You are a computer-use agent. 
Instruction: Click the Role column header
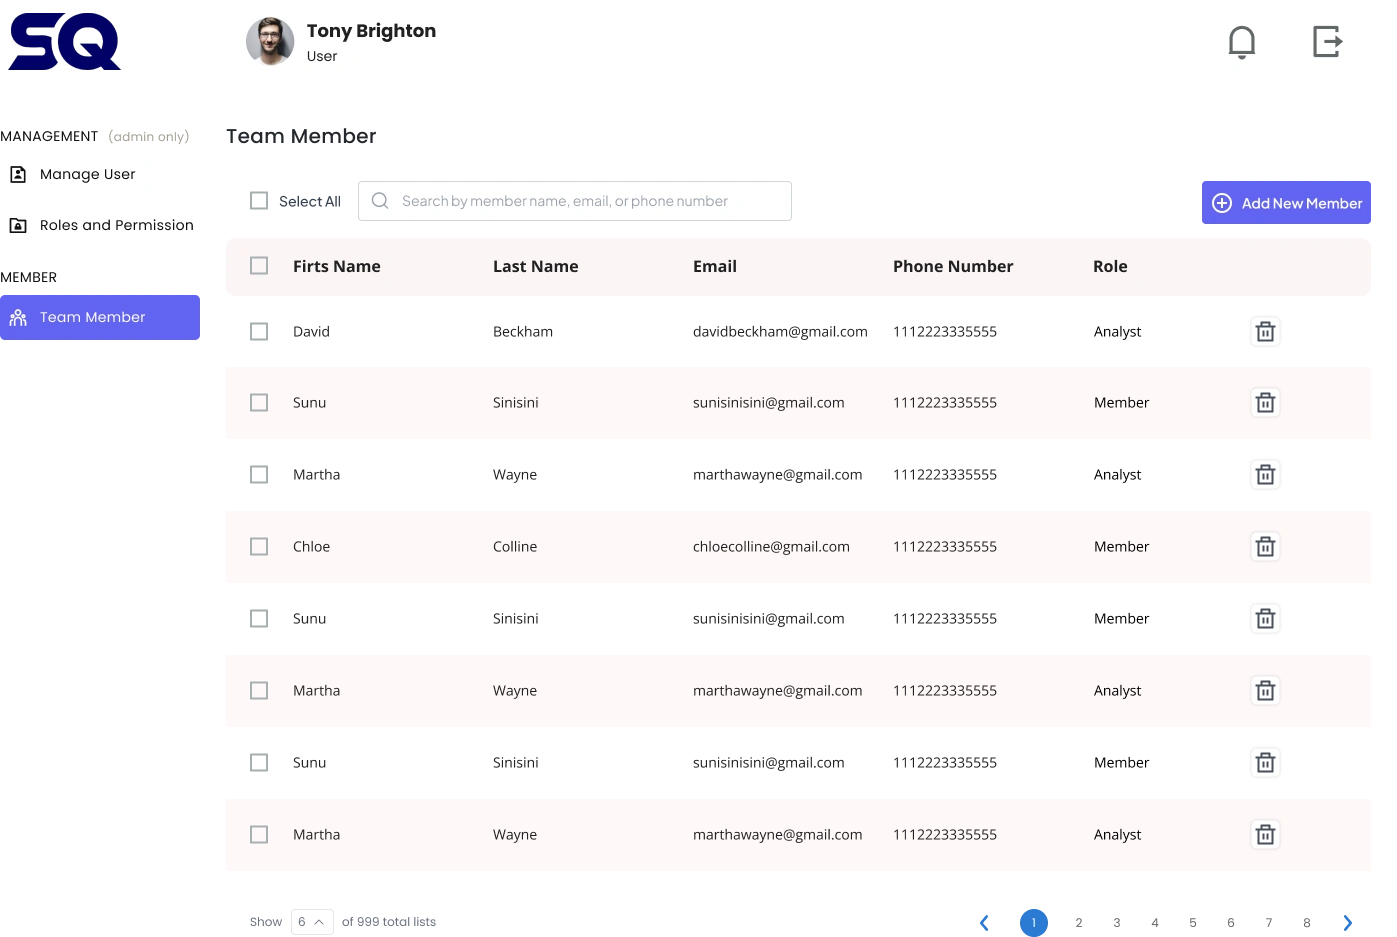pos(1110,266)
